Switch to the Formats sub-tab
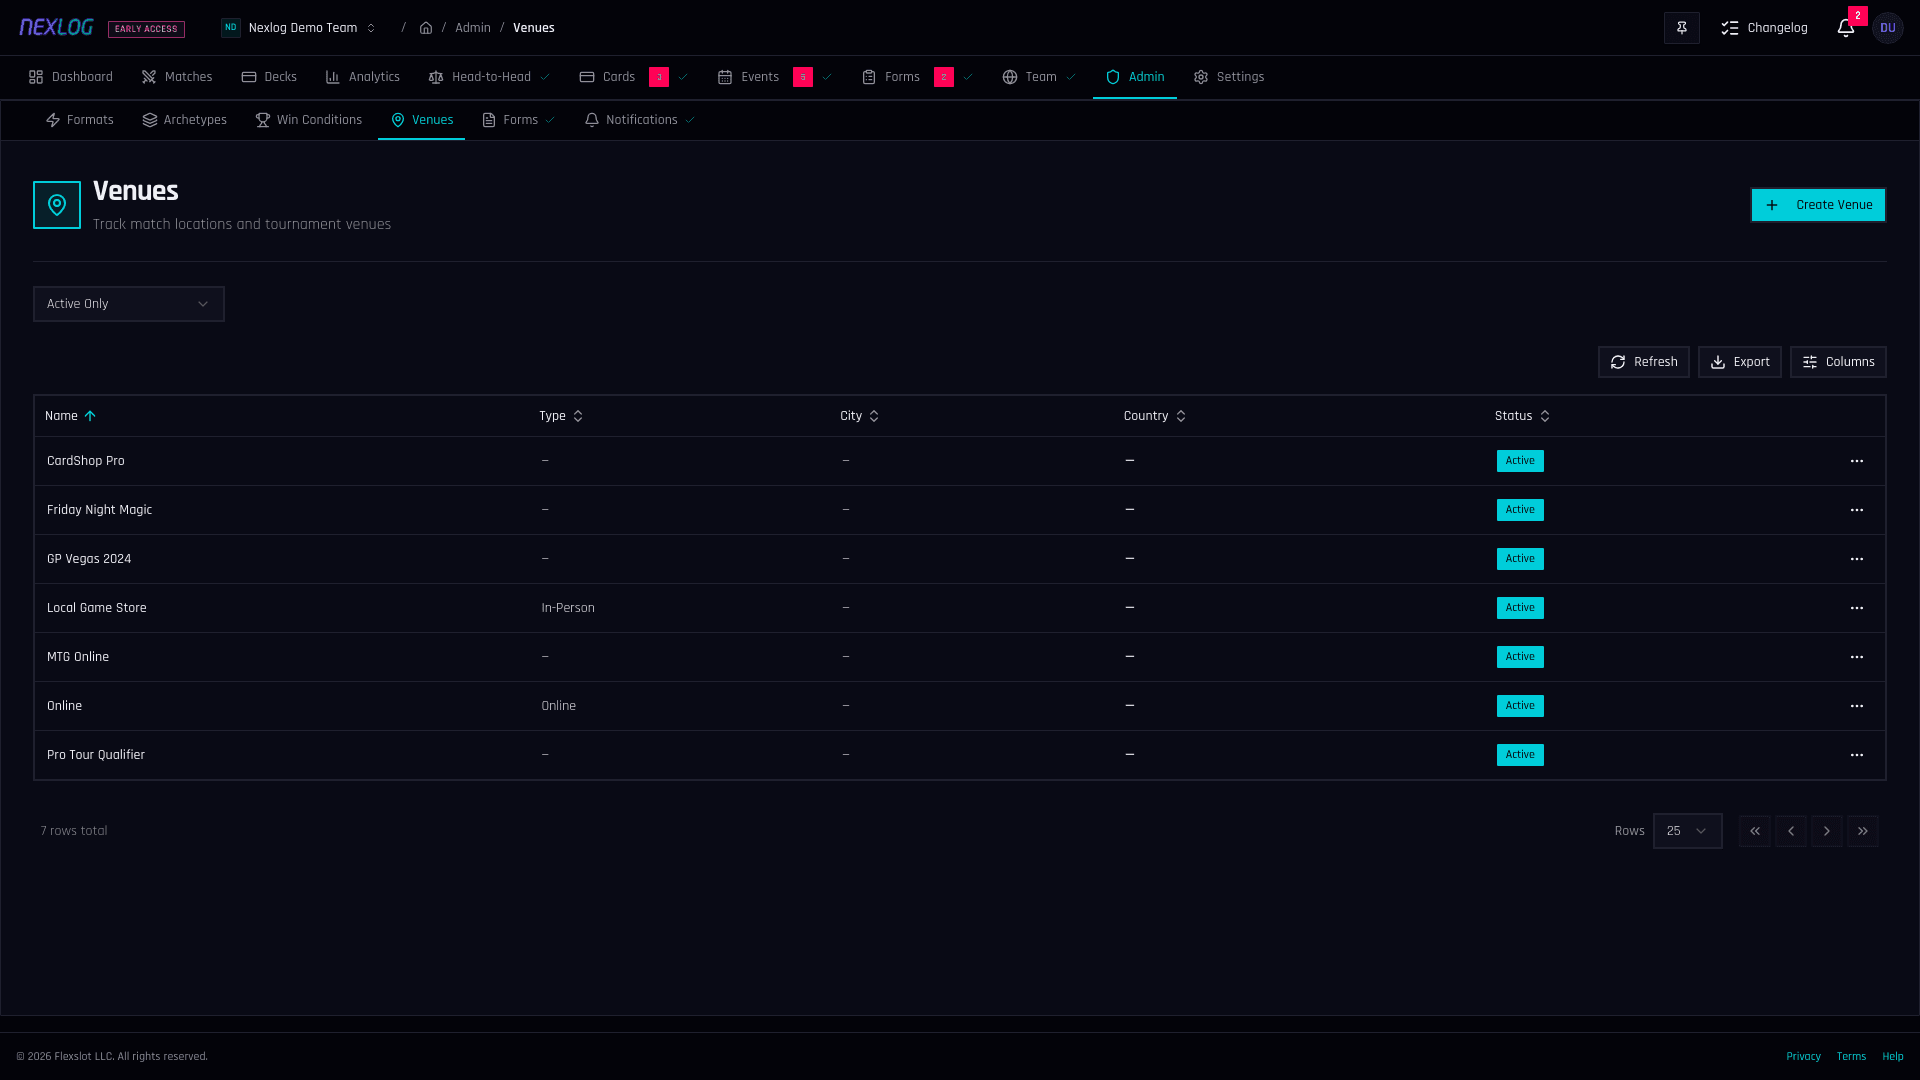Viewport: 1920px width, 1080px height. (80, 120)
